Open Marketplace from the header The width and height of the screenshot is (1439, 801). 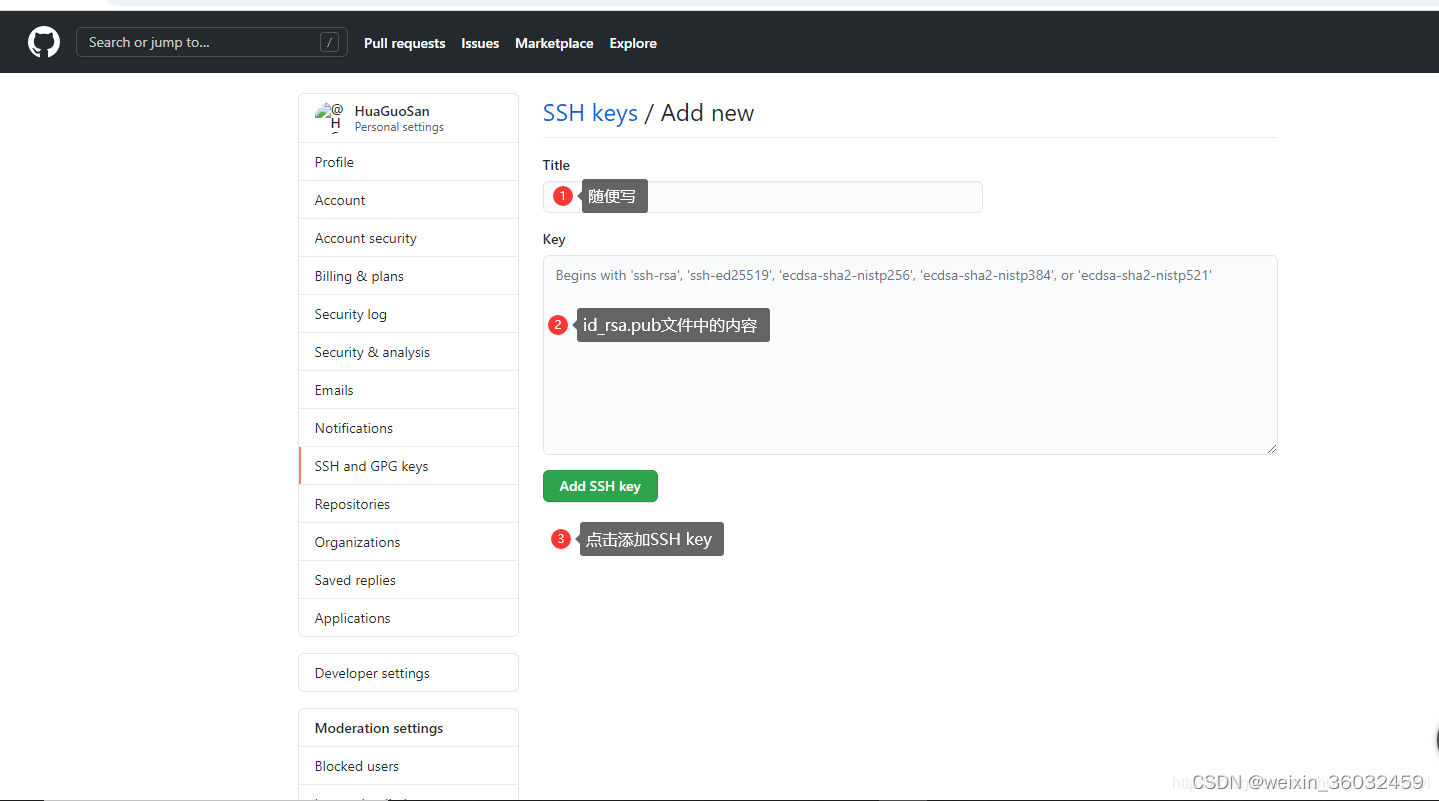click(554, 43)
